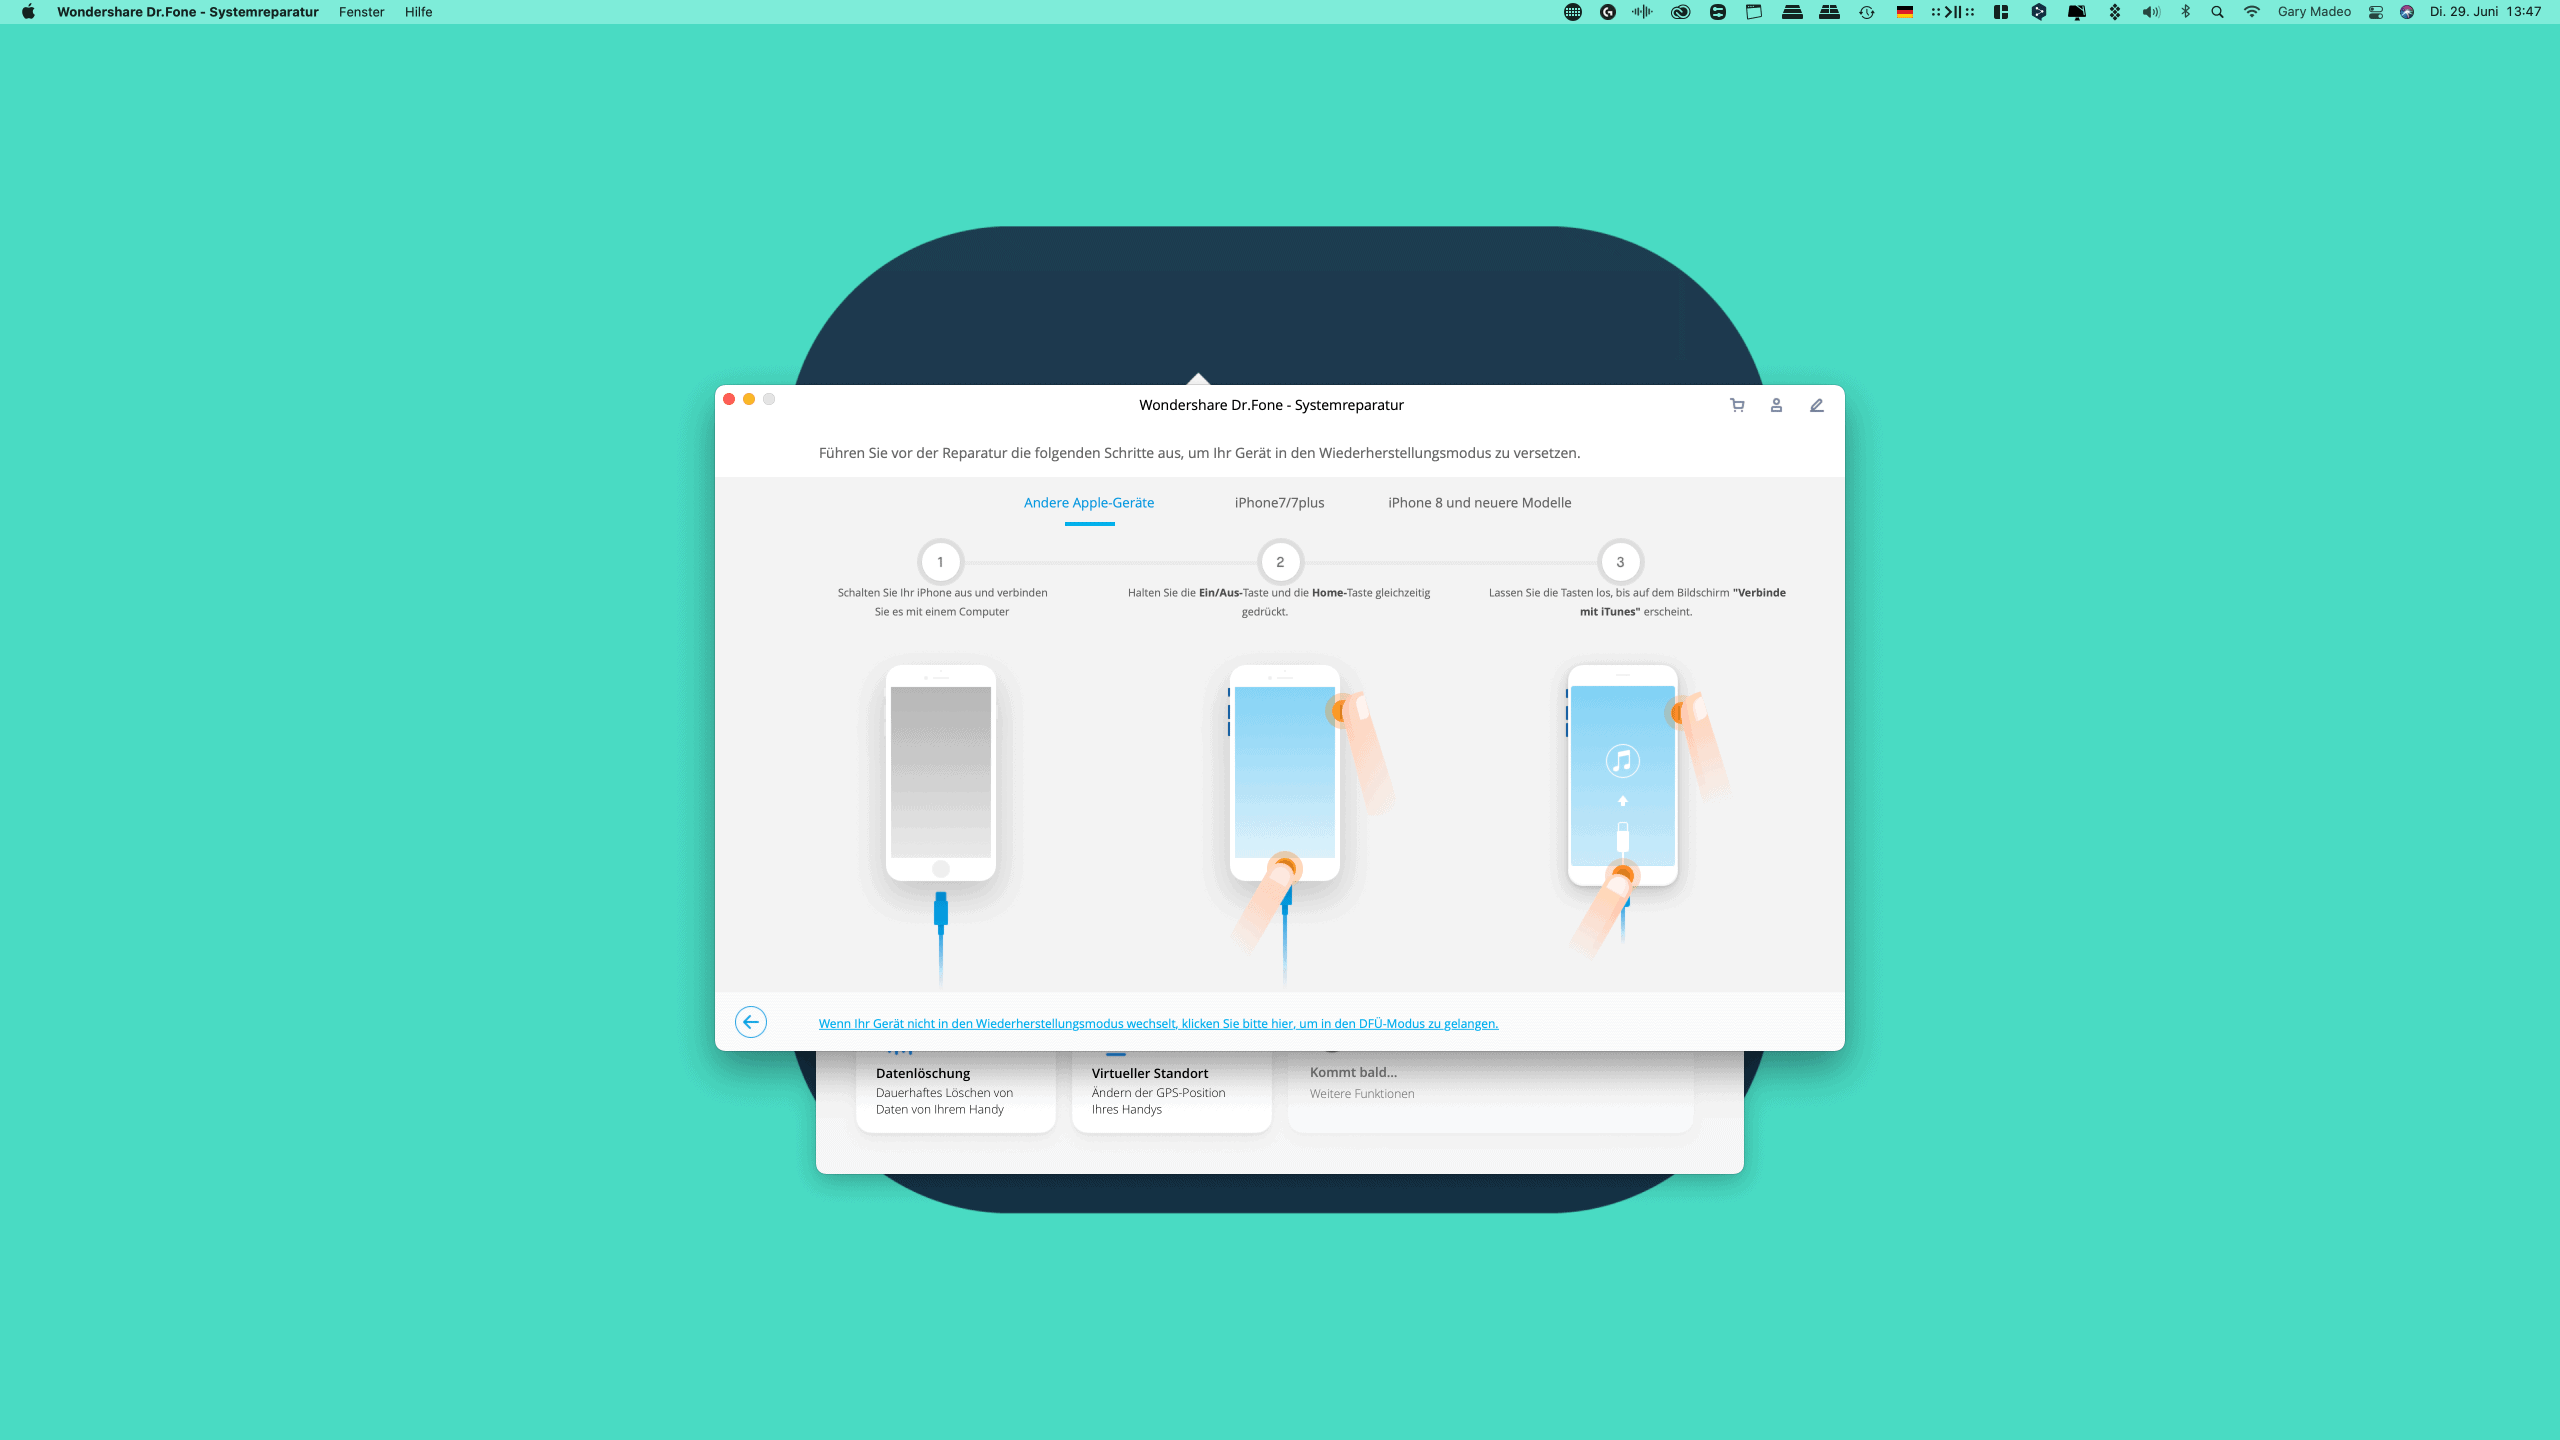
Task: Open the display mirroring menu bar icon
Action: point(2077,12)
